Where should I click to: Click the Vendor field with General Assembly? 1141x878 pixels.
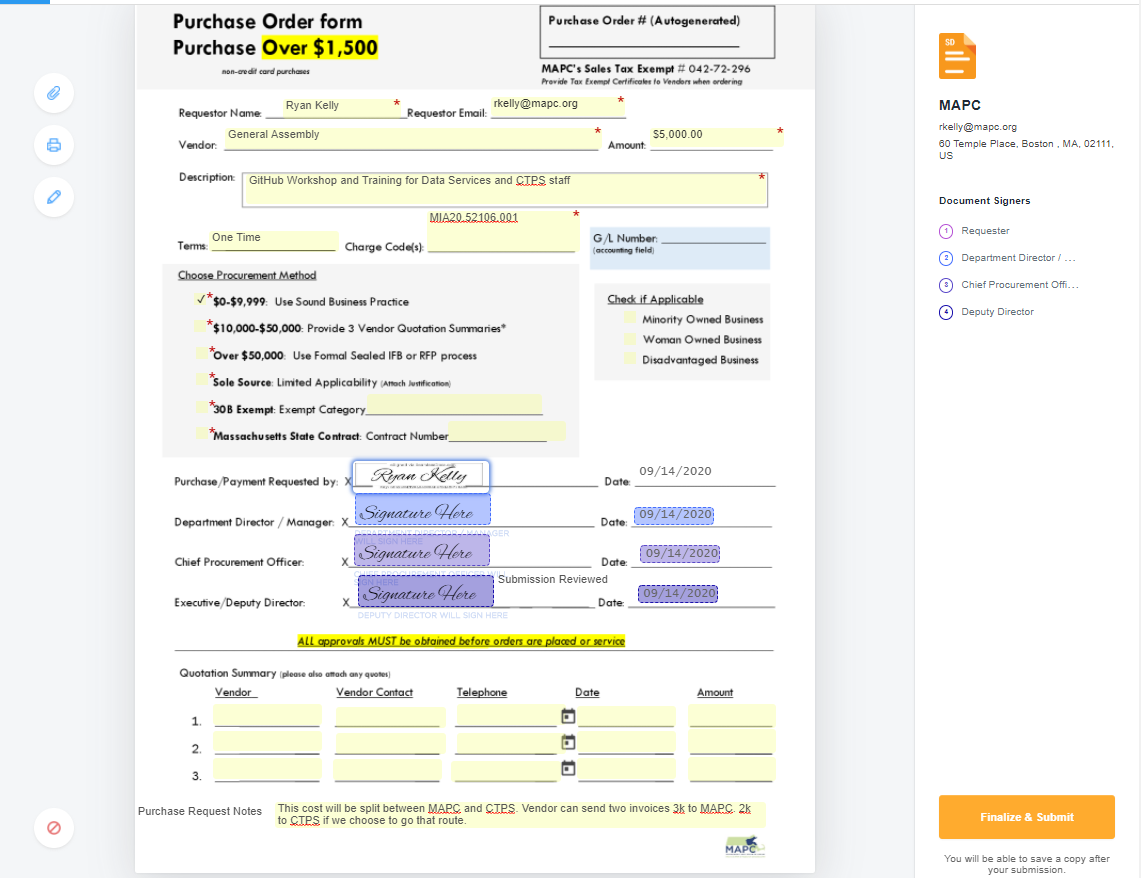point(412,138)
